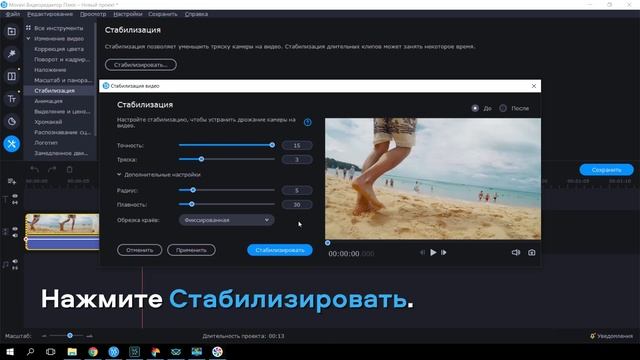Click the zoom in plus on scale
The width and height of the screenshot is (640, 360).
pyautogui.click(x=89, y=336)
